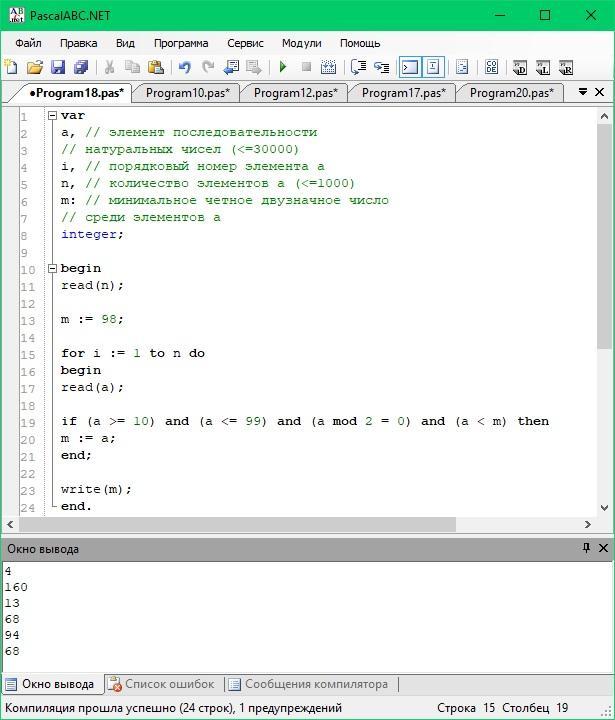Click the Open file folder icon
Image resolution: width=615 pixels, height=720 pixels.
coord(35,68)
